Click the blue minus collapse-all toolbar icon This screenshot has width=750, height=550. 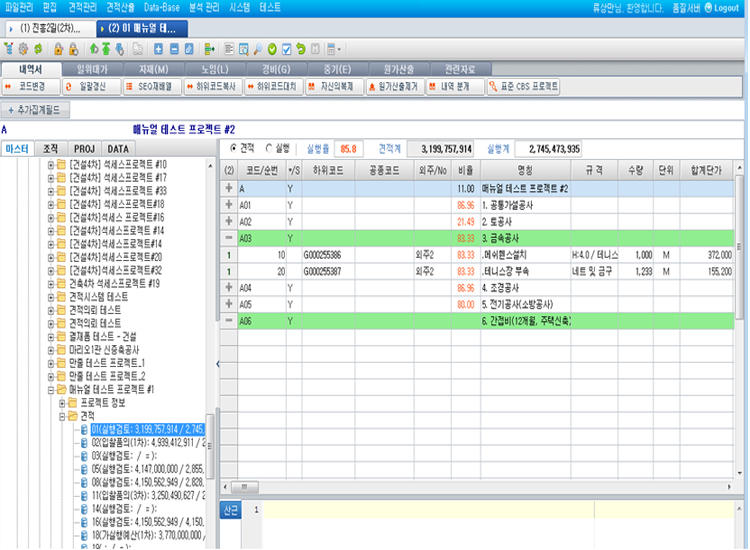pos(175,48)
